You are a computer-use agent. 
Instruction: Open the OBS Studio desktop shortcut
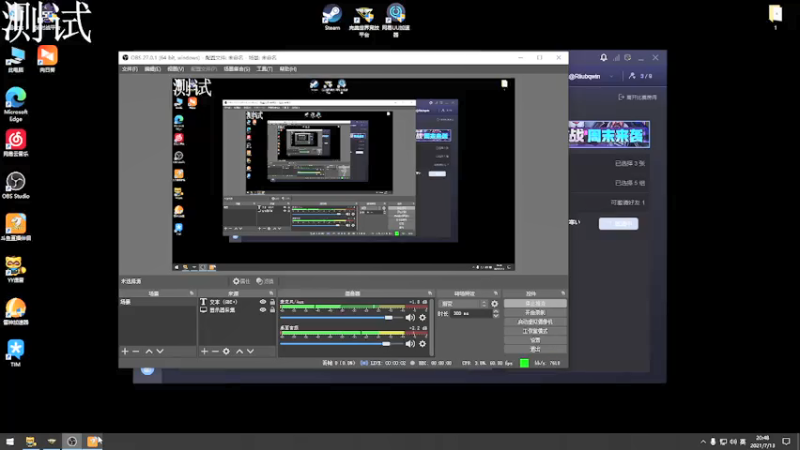(x=15, y=186)
